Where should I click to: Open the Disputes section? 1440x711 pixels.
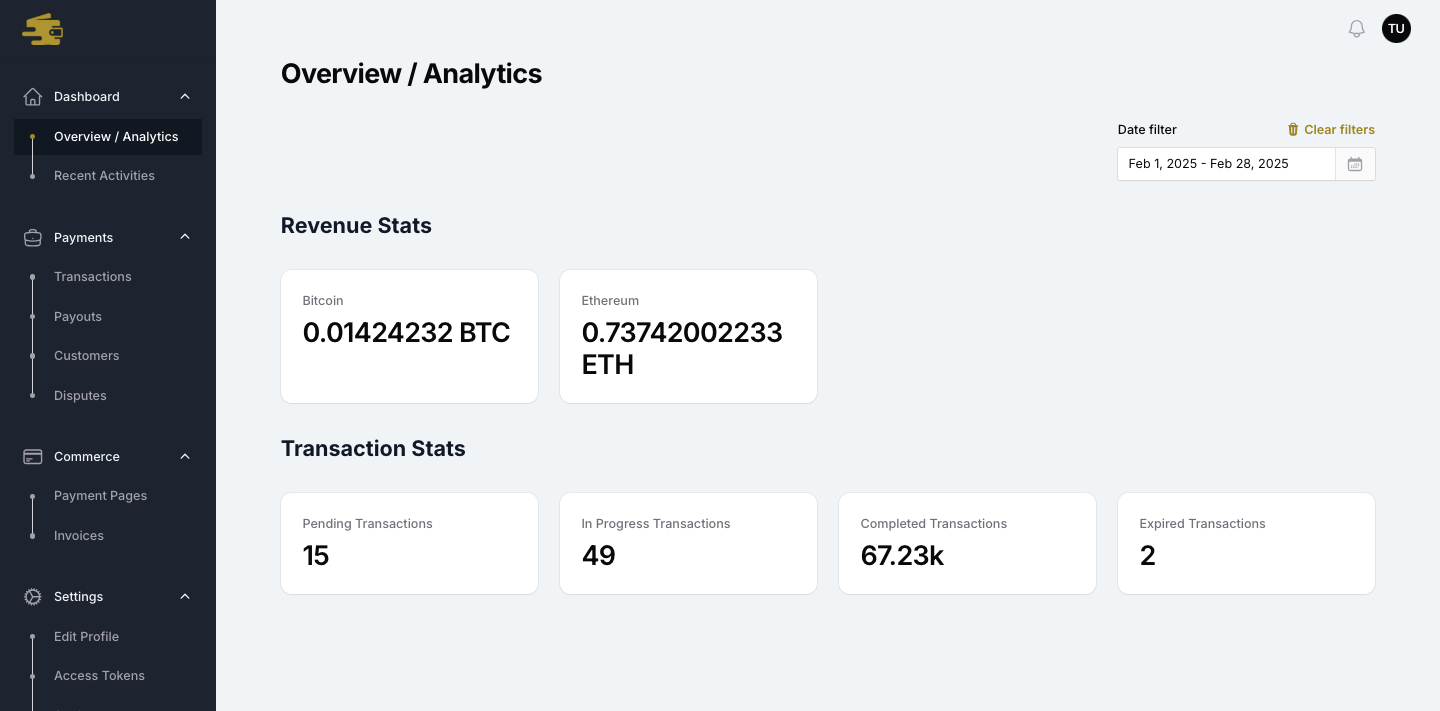coord(80,396)
